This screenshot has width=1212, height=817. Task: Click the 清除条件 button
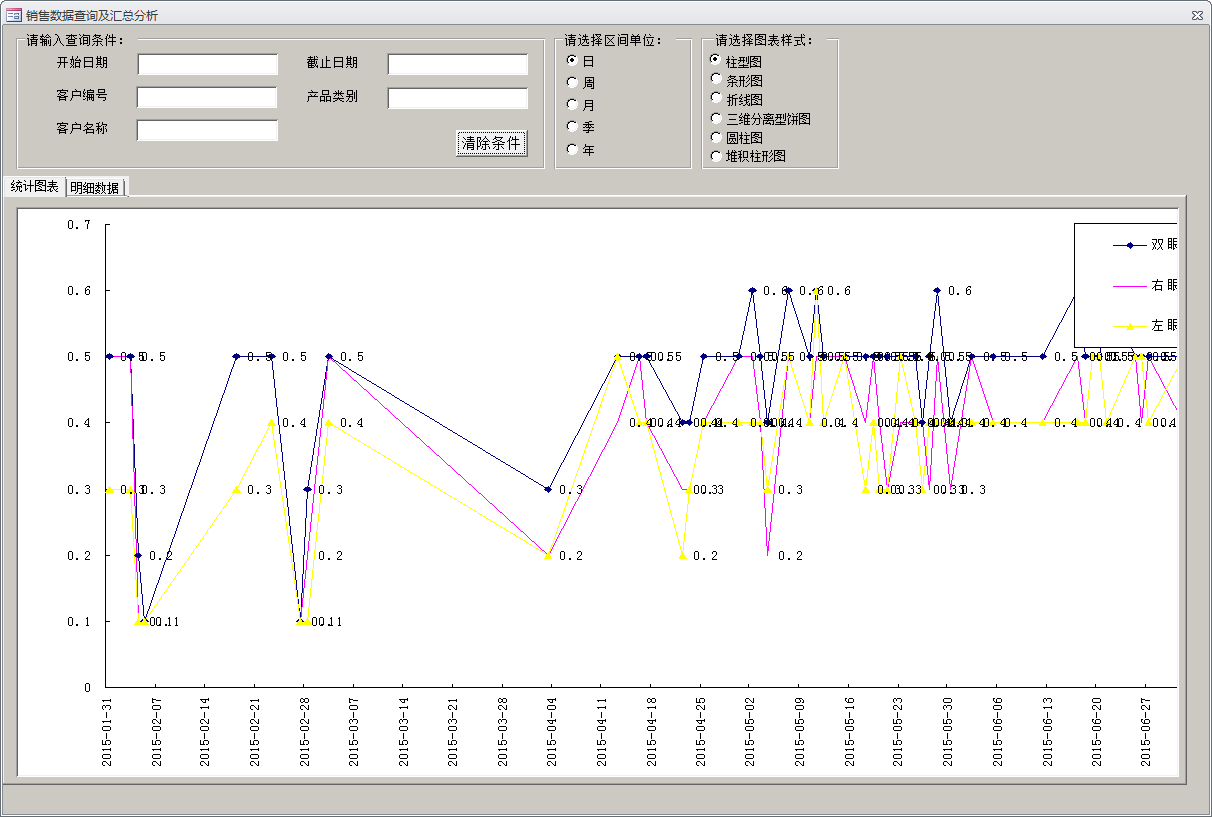[491, 143]
